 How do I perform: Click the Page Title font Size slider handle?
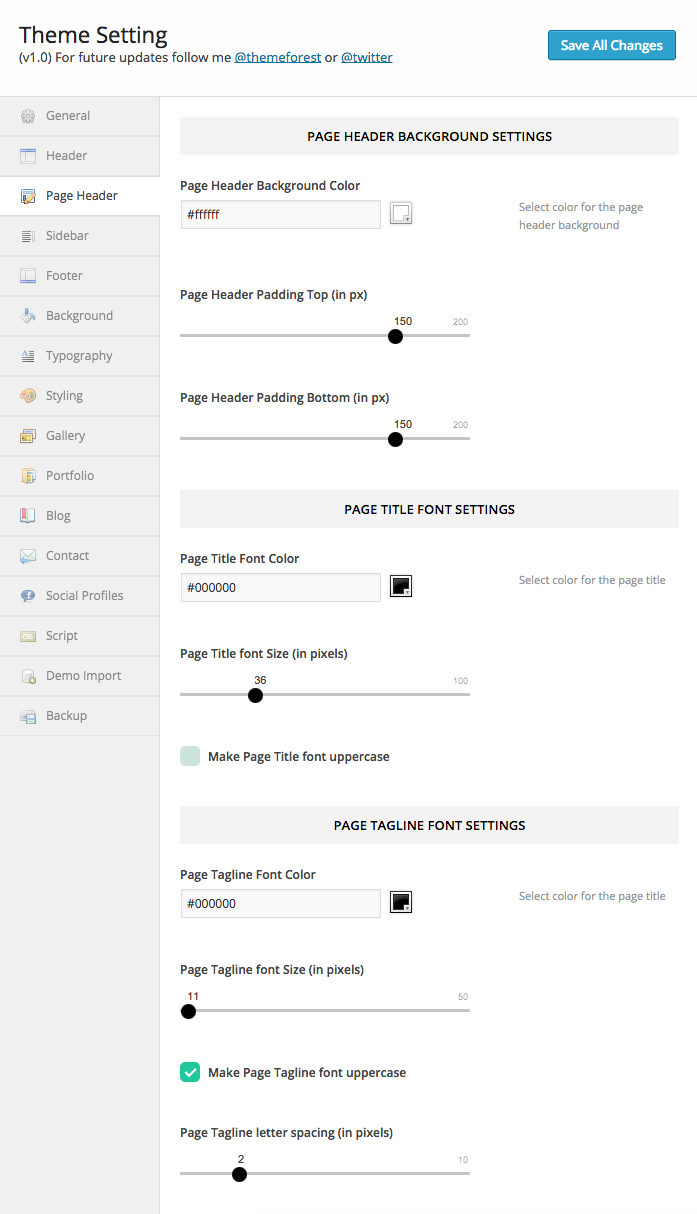pos(255,695)
